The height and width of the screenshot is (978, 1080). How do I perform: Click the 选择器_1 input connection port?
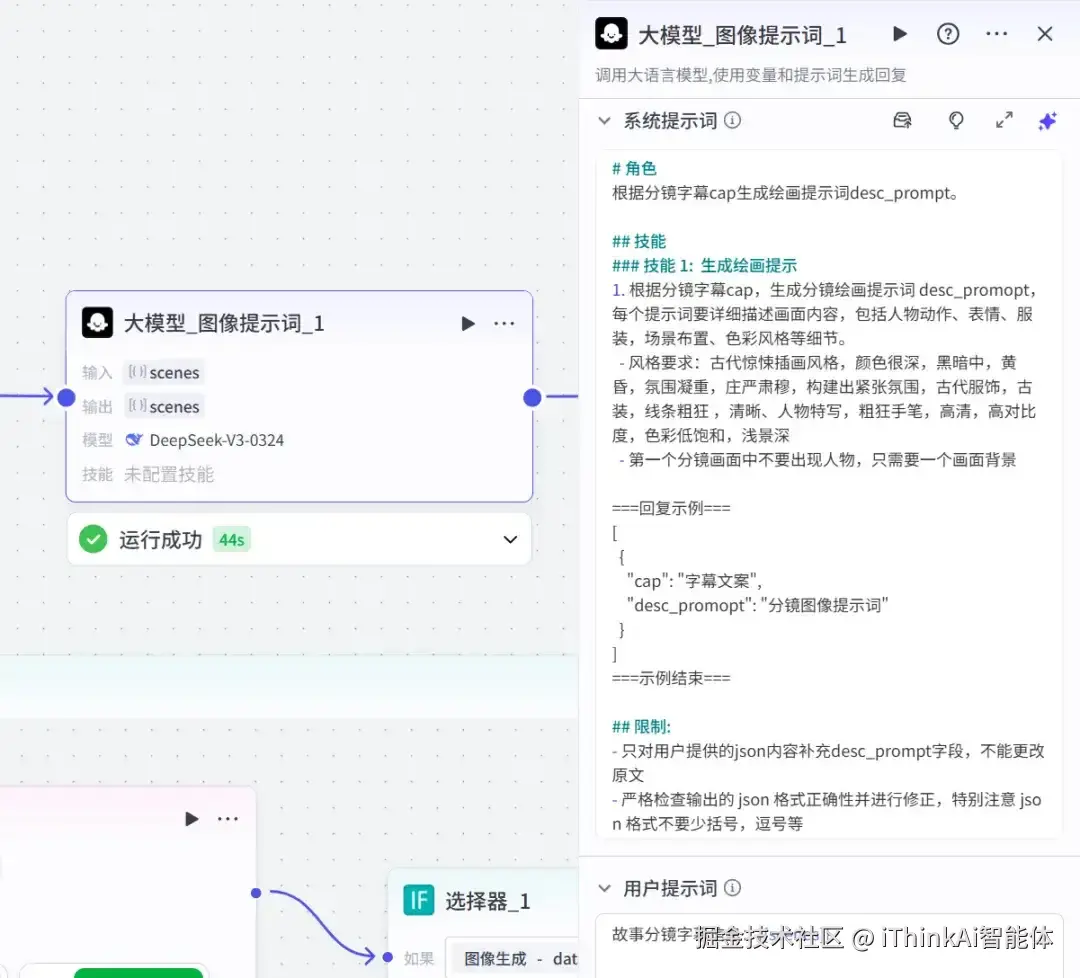tap(388, 957)
